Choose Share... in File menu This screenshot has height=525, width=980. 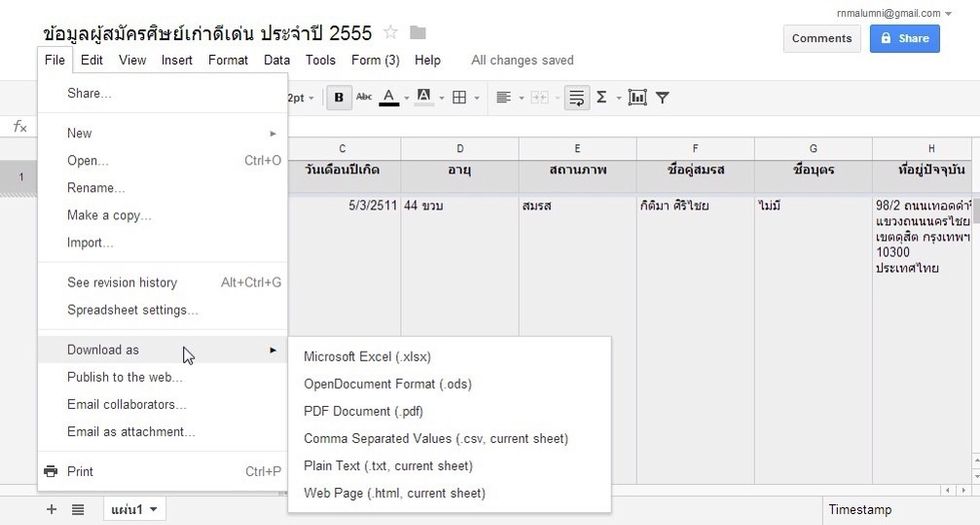click(x=162, y=93)
